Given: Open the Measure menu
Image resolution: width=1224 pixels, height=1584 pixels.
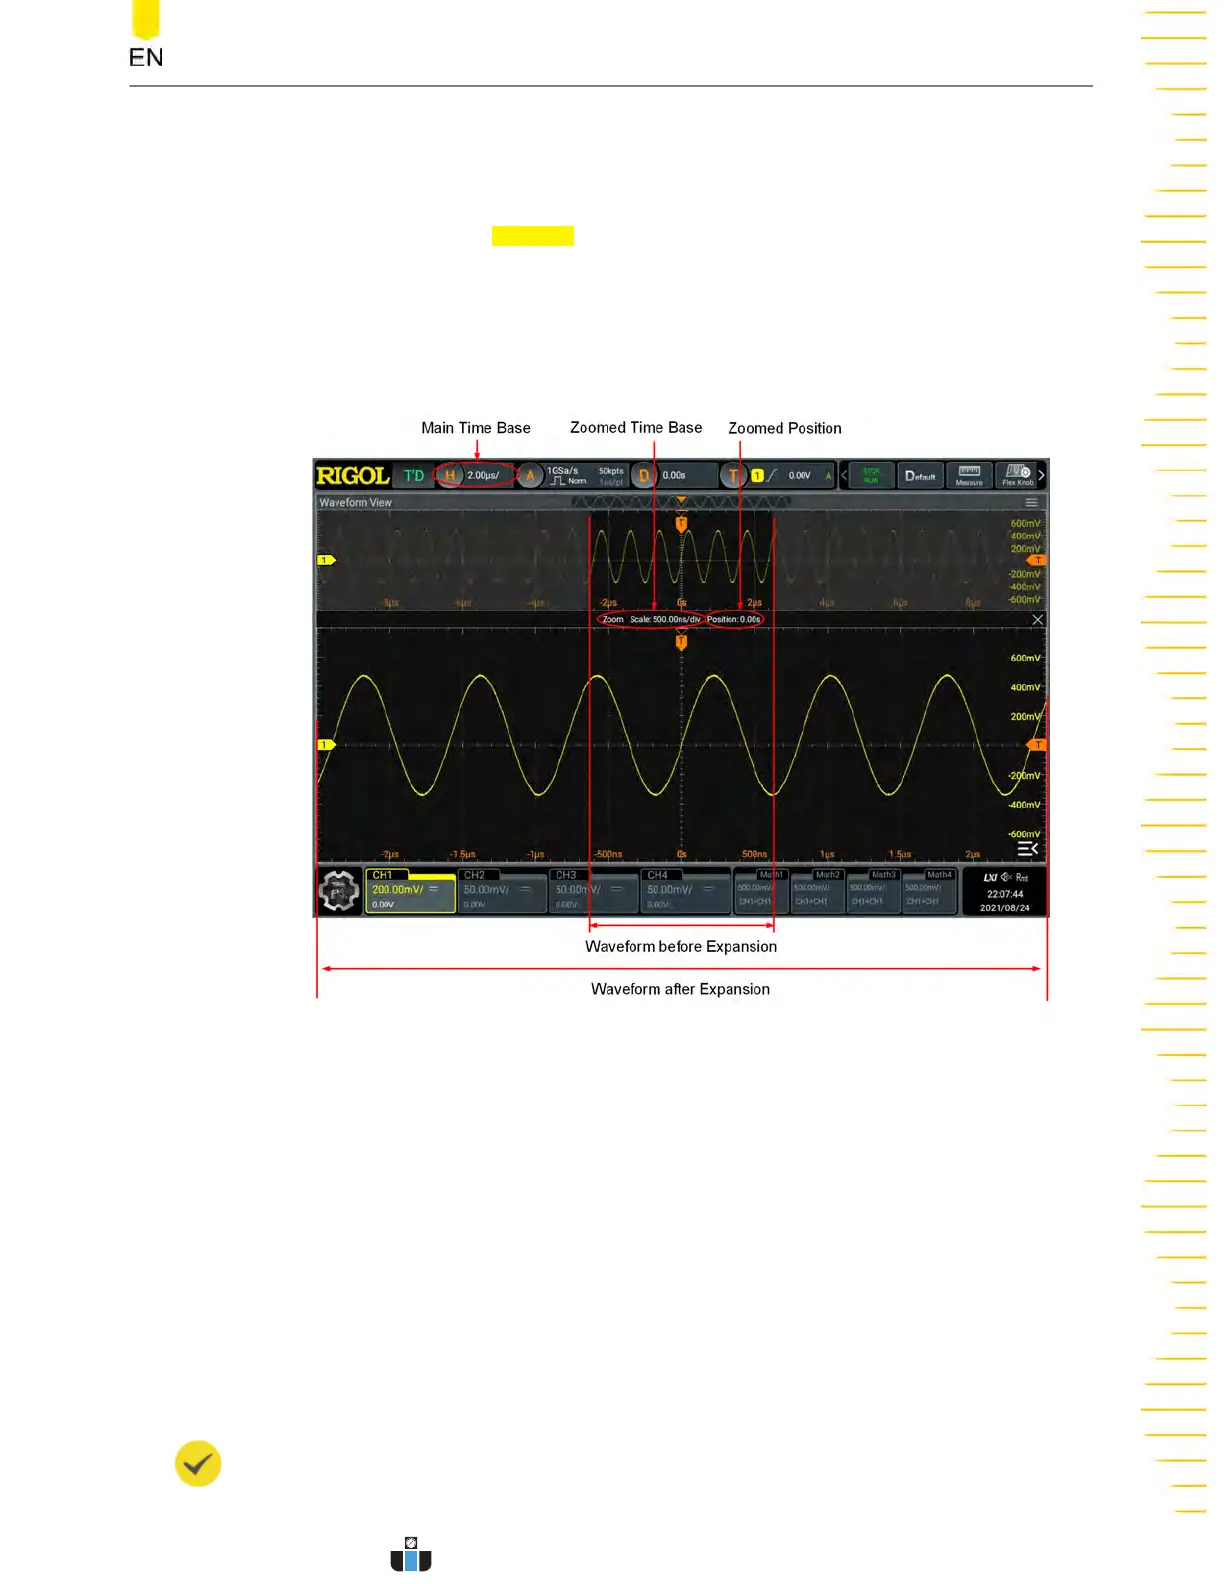Looking at the screenshot, I should [x=969, y=476].
